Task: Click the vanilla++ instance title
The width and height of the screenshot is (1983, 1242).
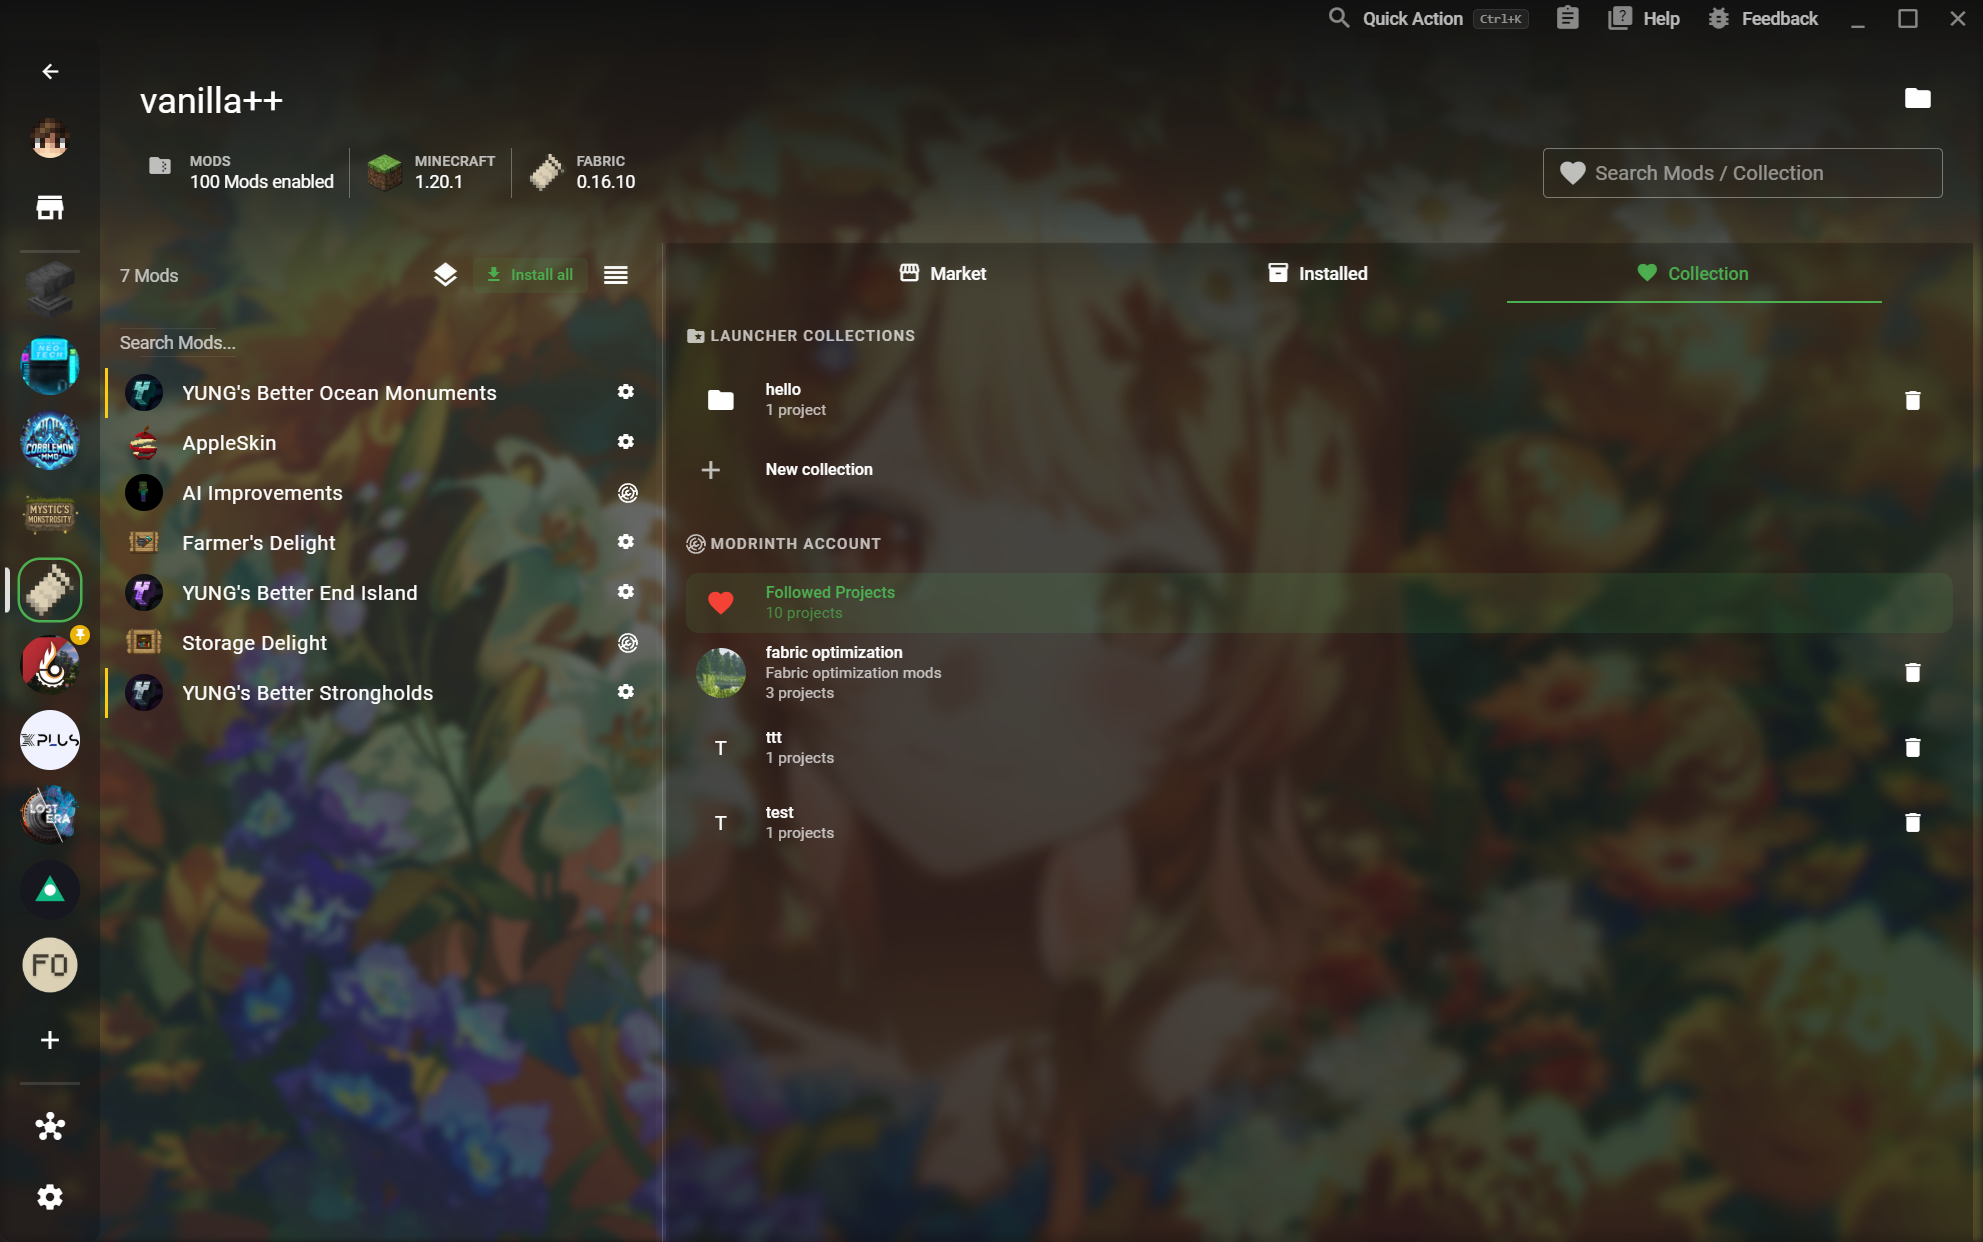Action: tap(211, 100)
